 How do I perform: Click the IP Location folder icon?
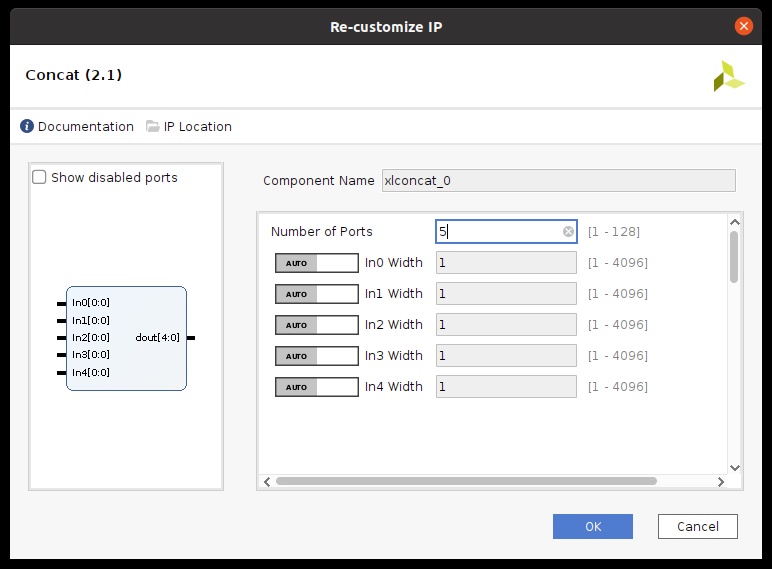tap(153, 126)
